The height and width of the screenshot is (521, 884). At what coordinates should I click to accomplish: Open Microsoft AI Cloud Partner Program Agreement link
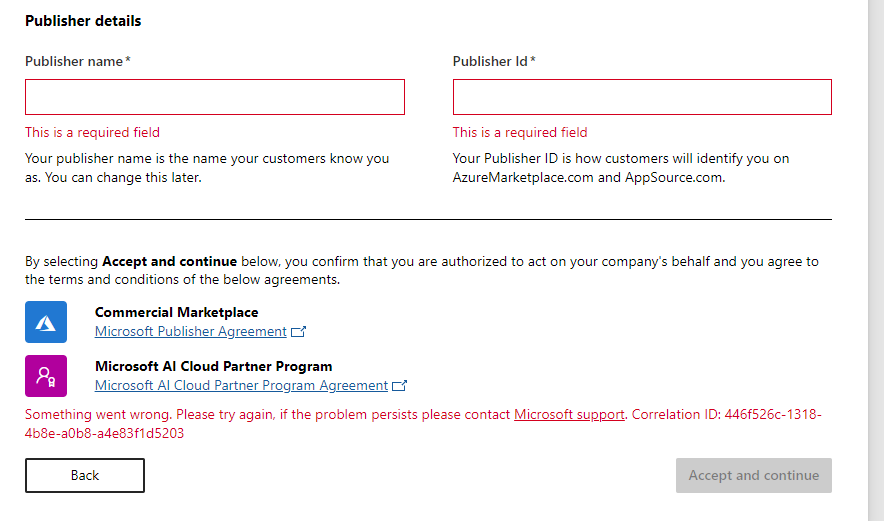click(241, 386)
